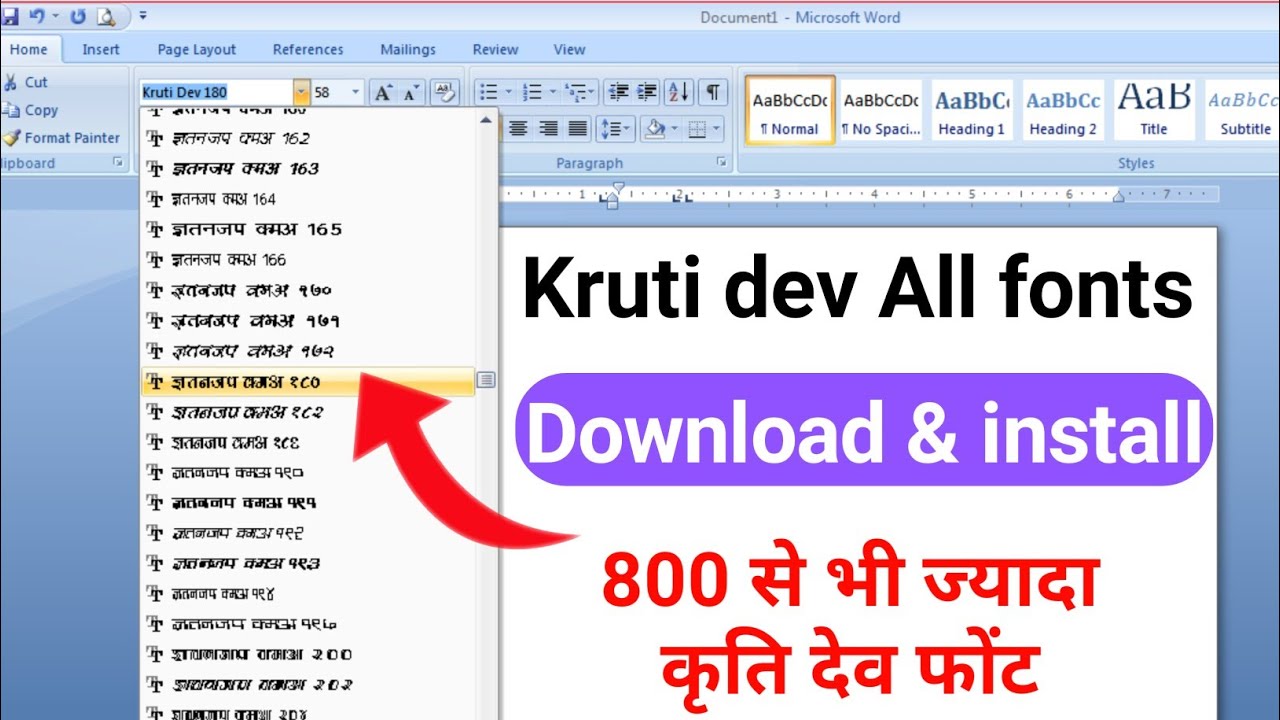Screen dimensions: 1280x720
Task: Click Decrease Indent icon
Action: [618, 92]
